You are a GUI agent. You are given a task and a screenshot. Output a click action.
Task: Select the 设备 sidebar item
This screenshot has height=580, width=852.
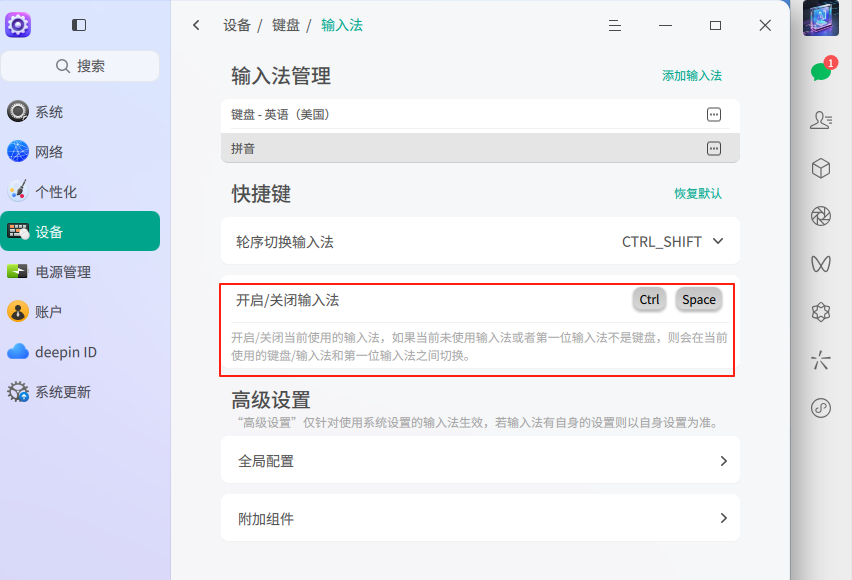click(x=80, y=232)
